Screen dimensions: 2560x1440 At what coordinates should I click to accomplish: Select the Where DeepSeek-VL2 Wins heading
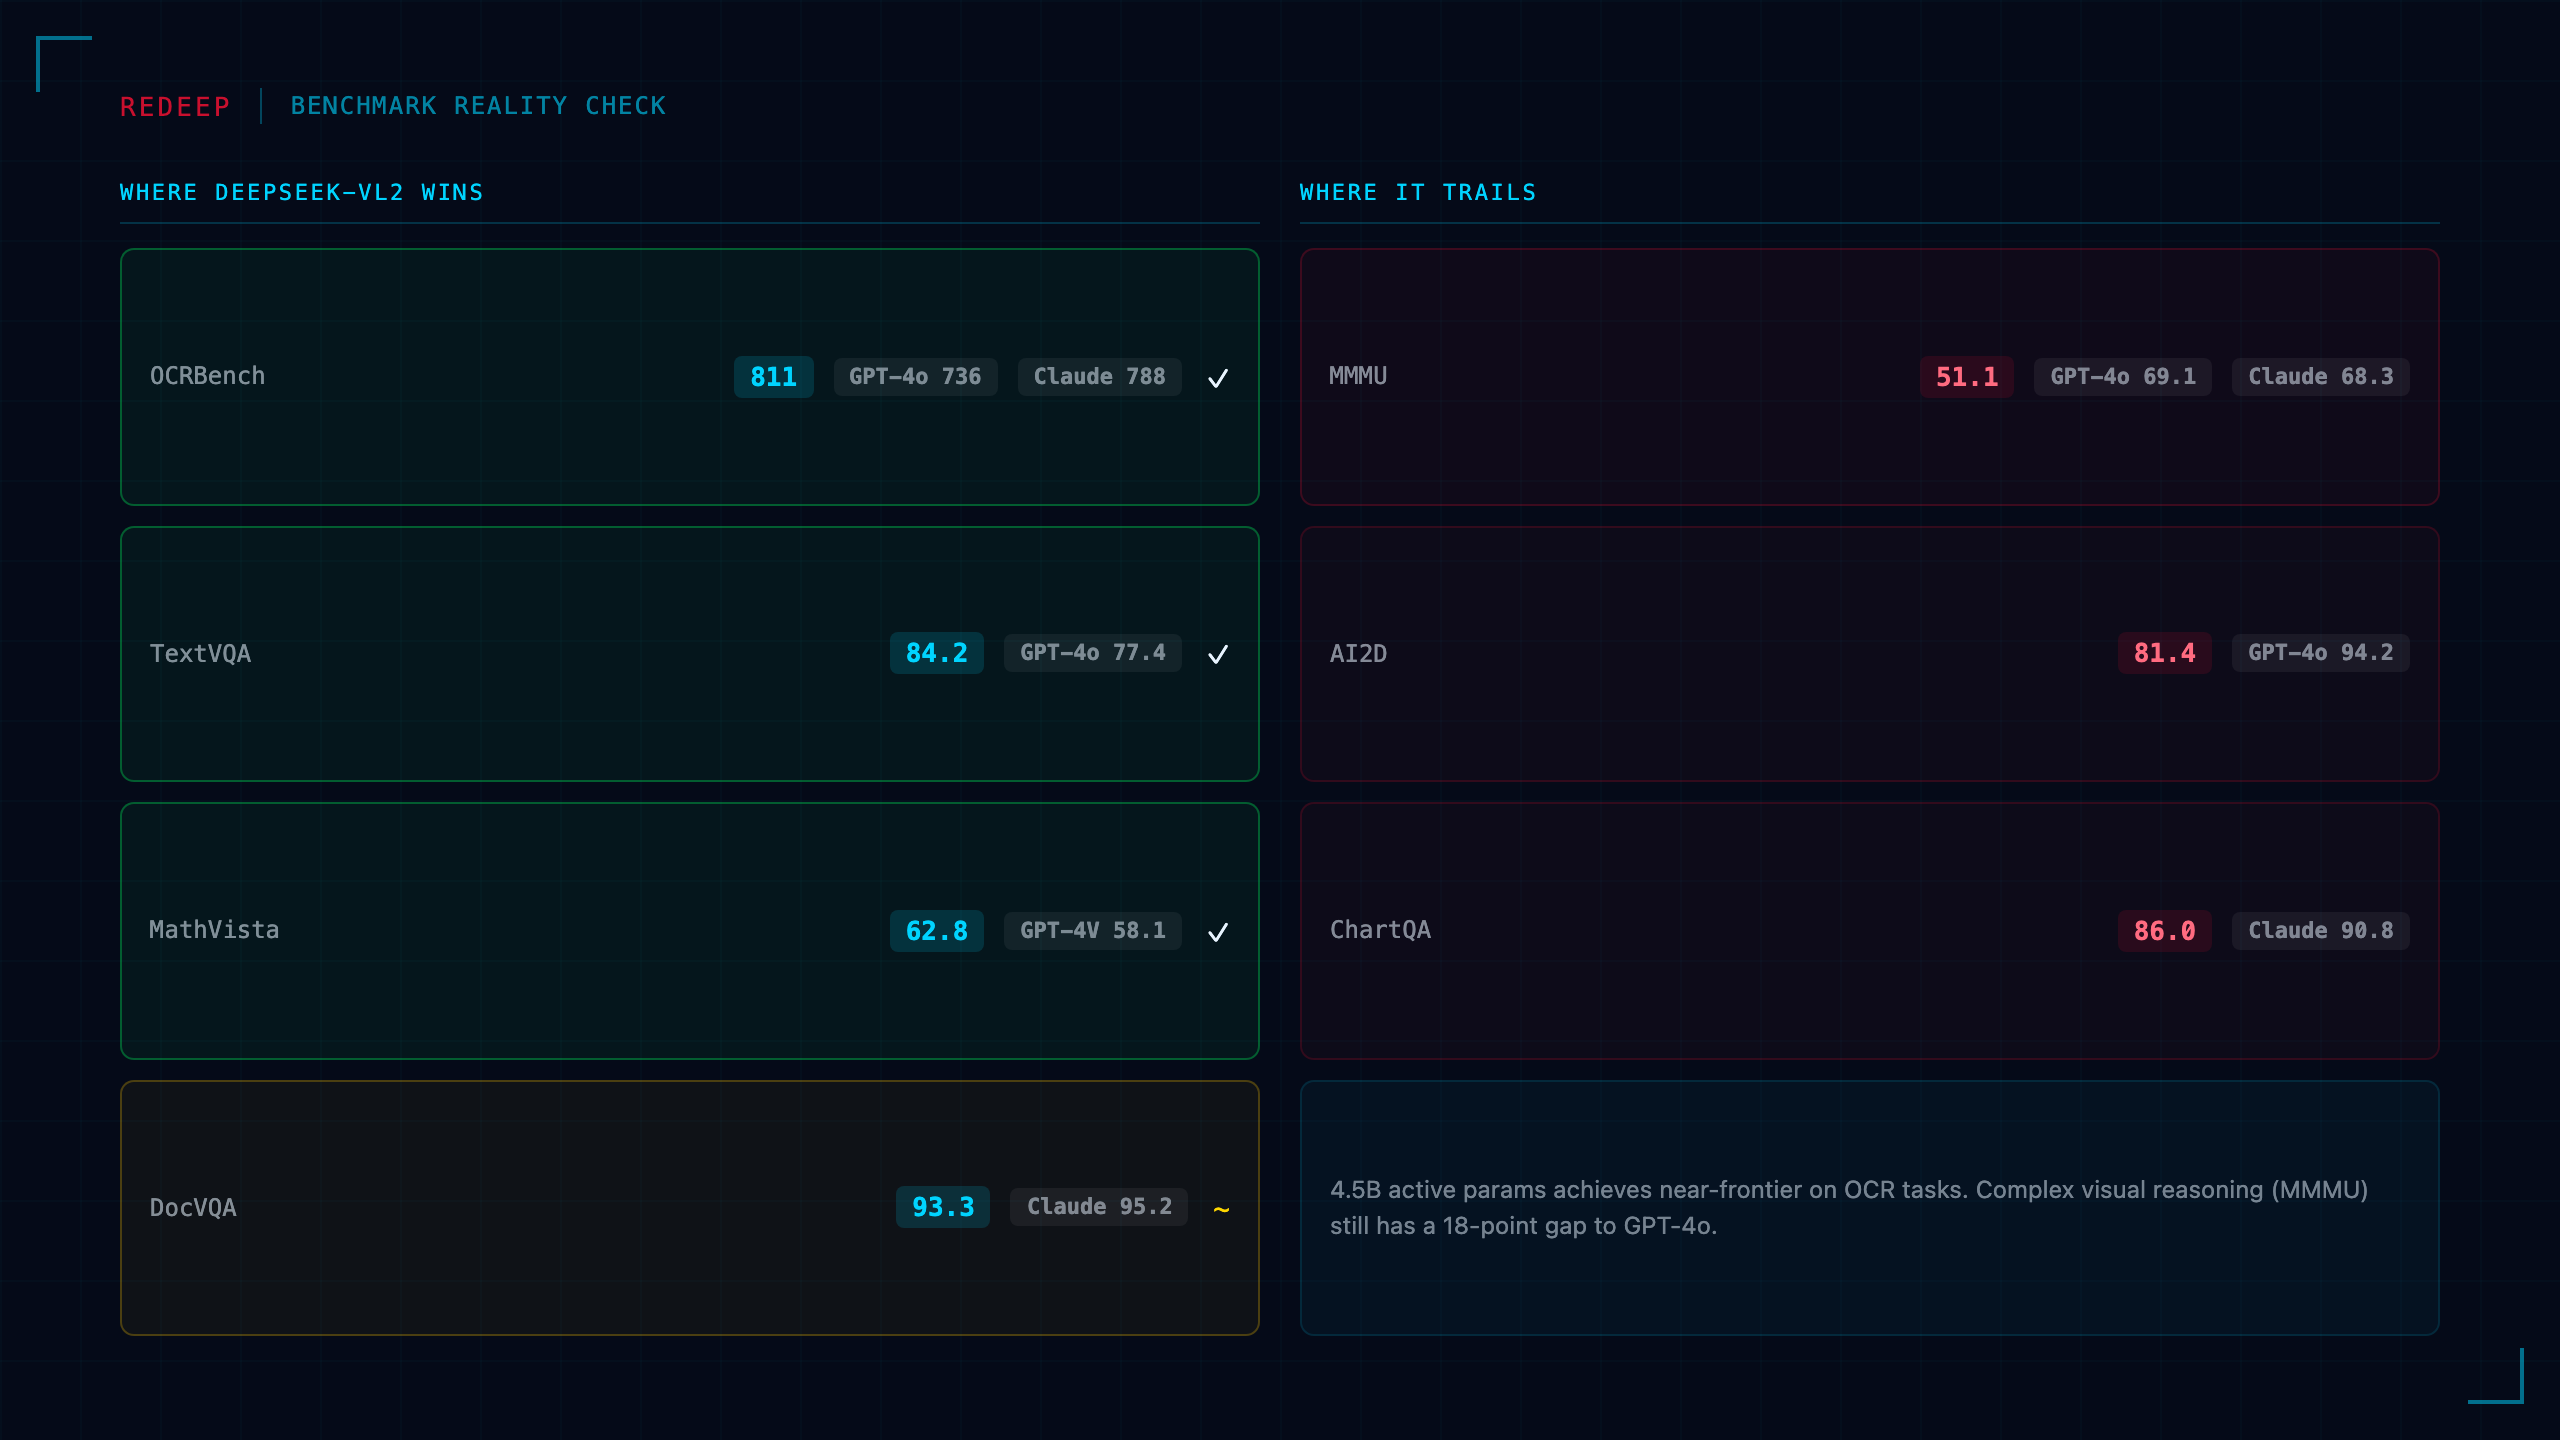click(301, 192)
